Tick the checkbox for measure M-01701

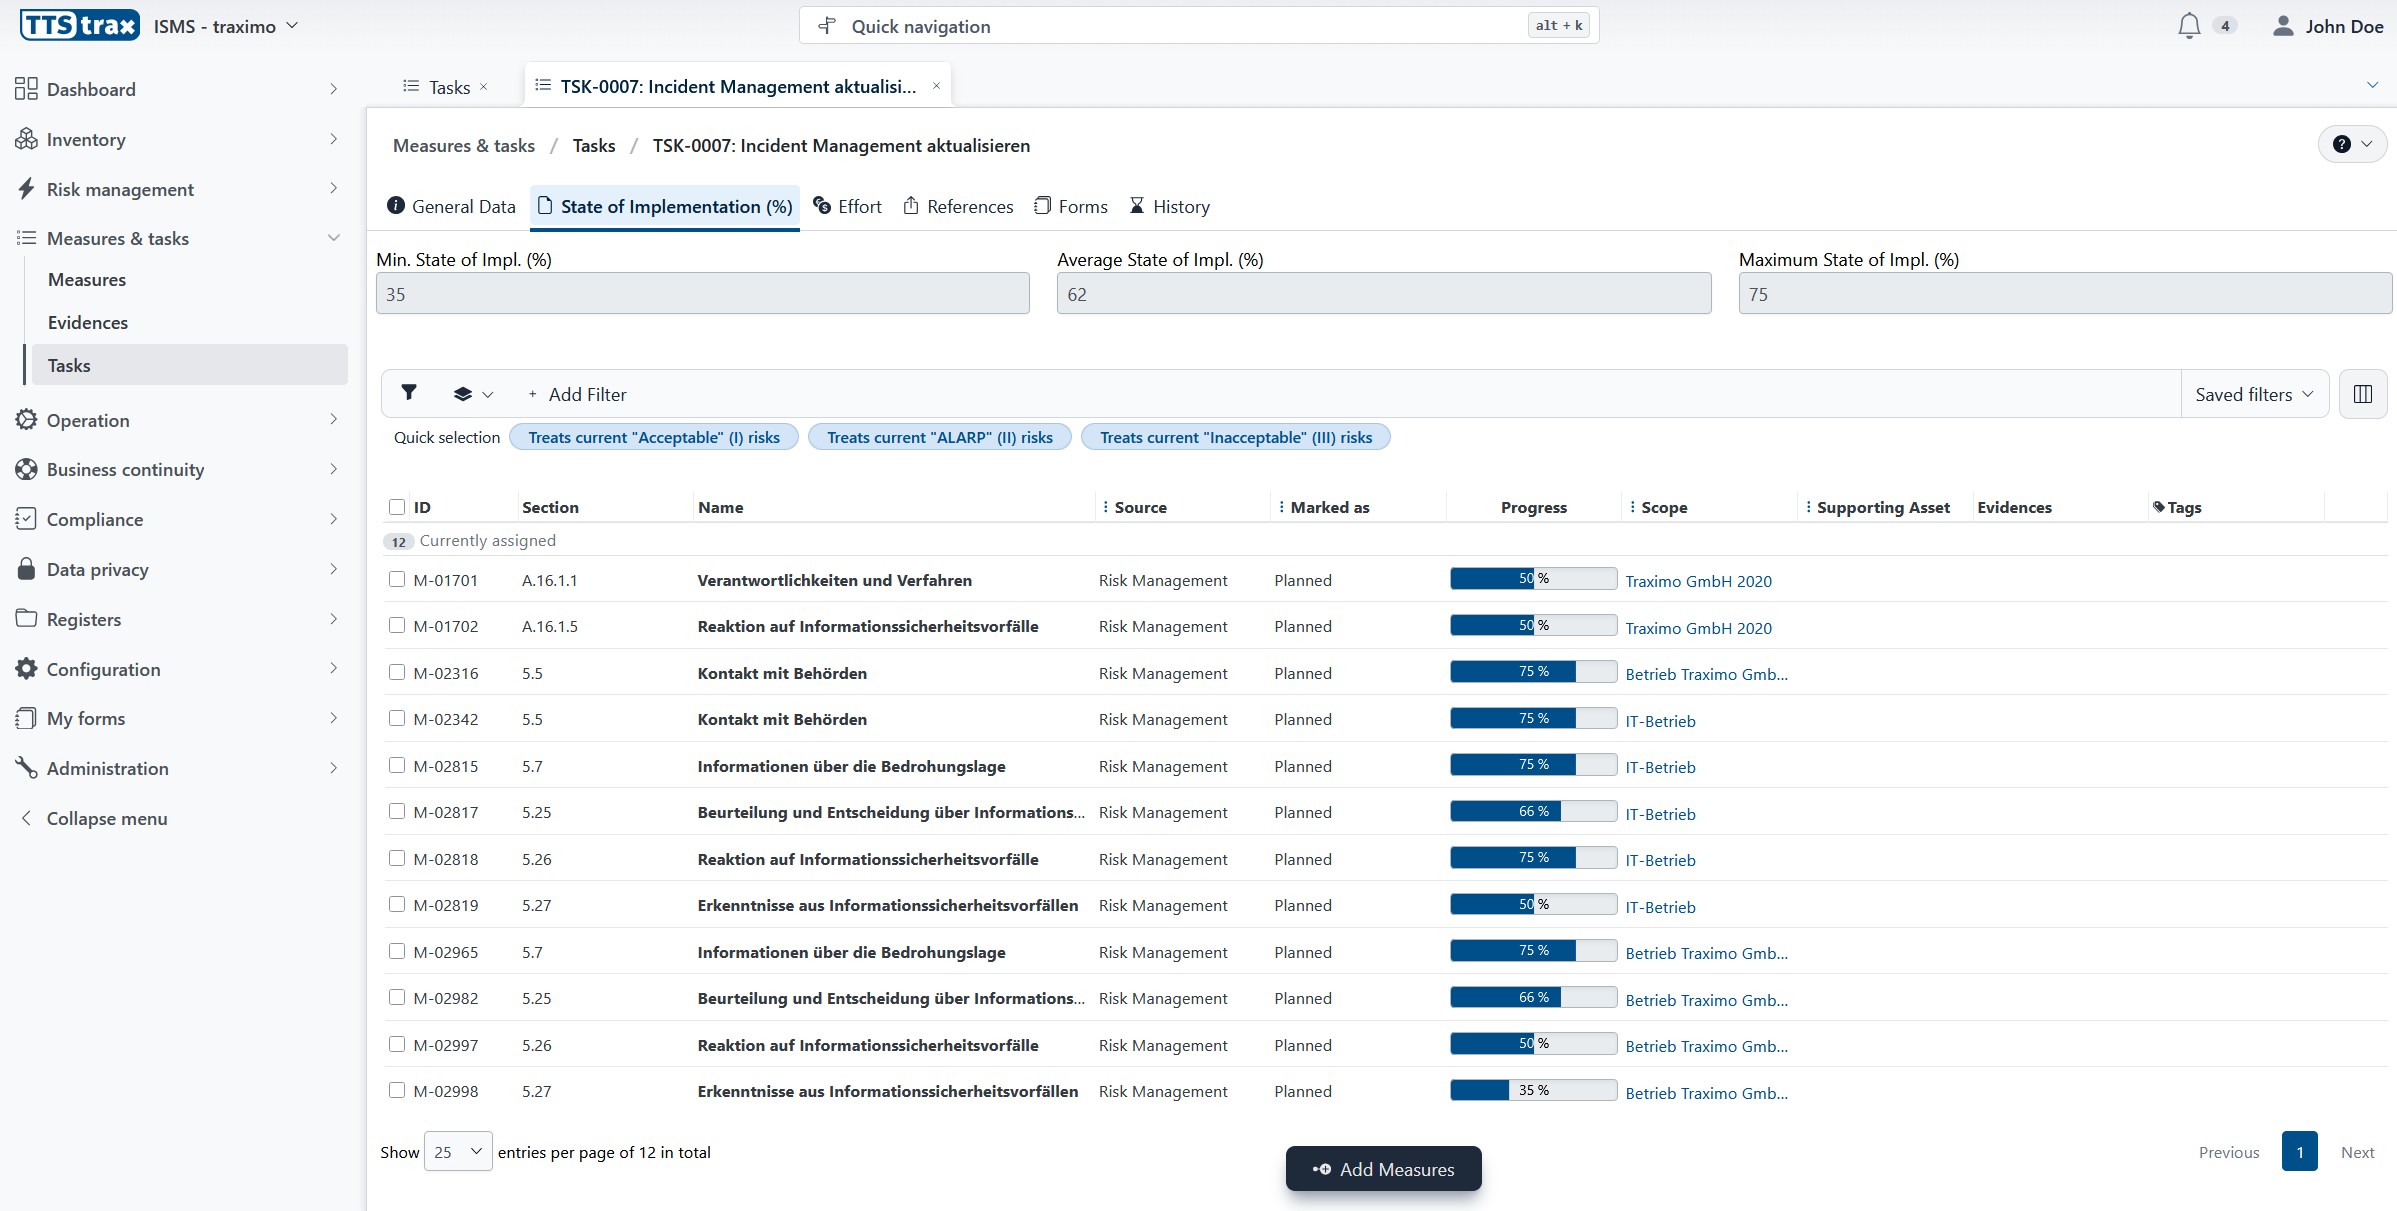click(397, 579)
